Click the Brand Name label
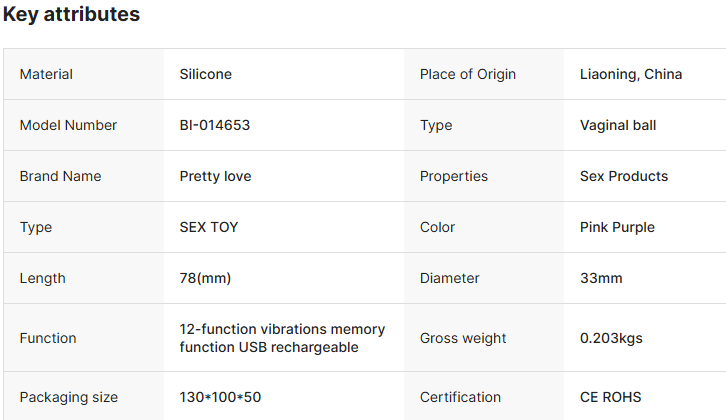Viewport: 726px width, 420px height. click(60, 176)
